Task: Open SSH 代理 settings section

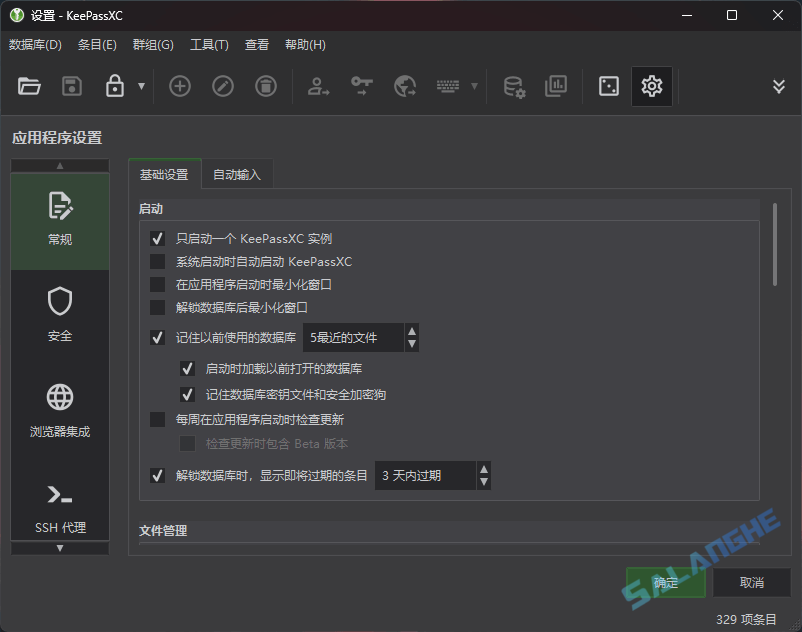Action: pos(59,505)
